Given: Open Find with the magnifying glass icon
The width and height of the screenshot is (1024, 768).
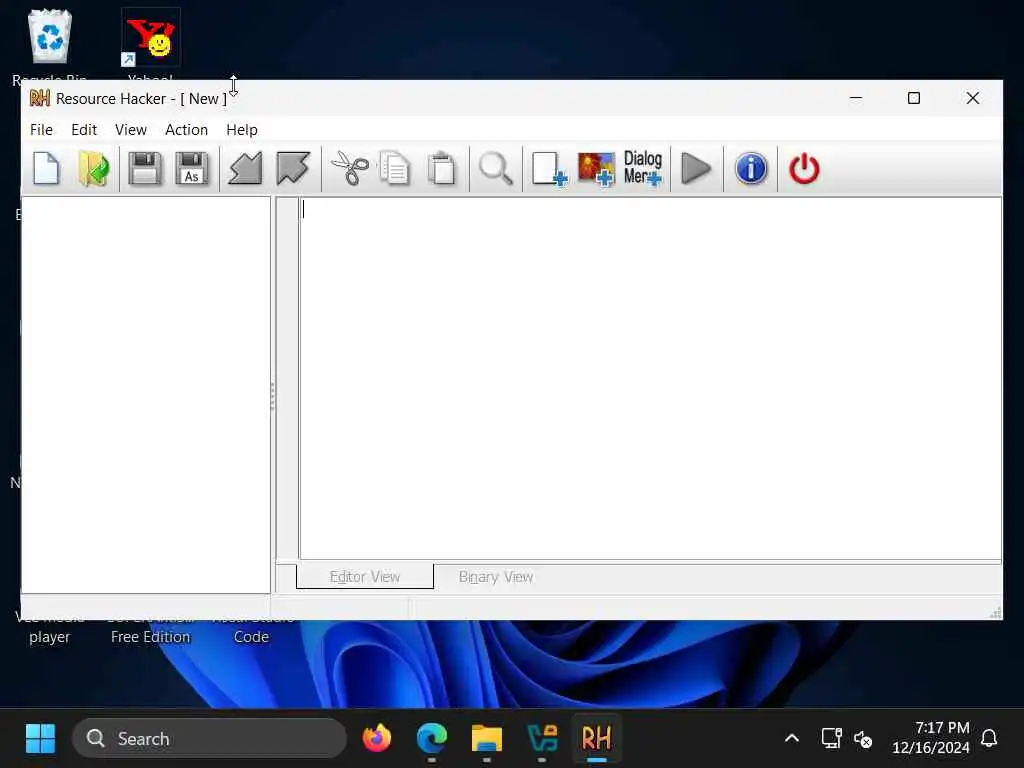Looking at the screenshot, I should click(x=496, y=168).
